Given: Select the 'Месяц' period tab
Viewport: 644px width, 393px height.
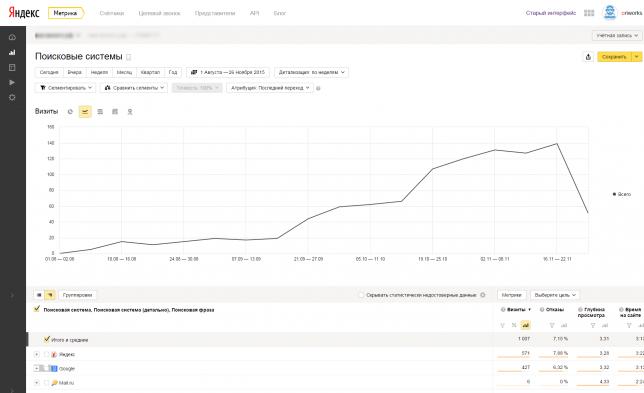Looking at the screenshot, I should 124,72.
